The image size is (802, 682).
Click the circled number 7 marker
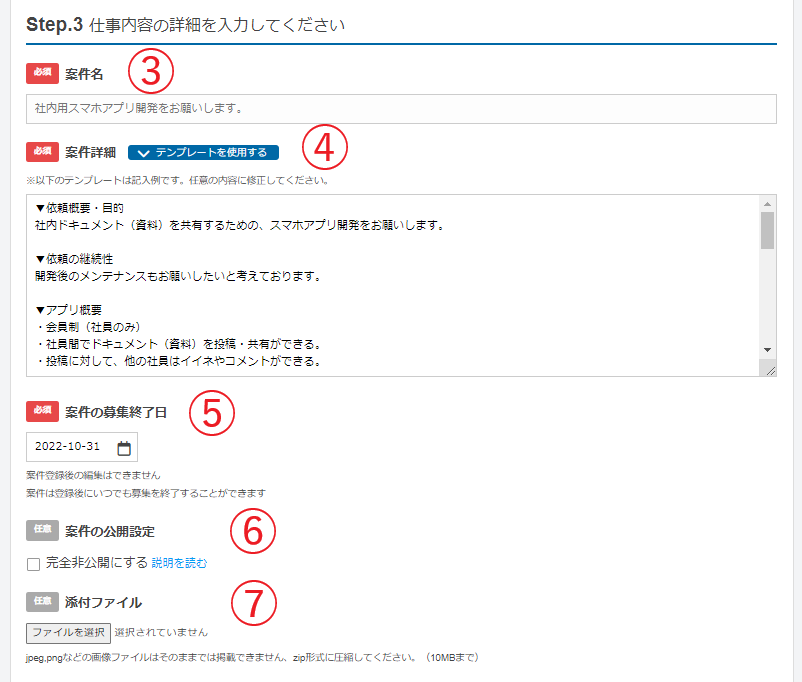(254, 602)
